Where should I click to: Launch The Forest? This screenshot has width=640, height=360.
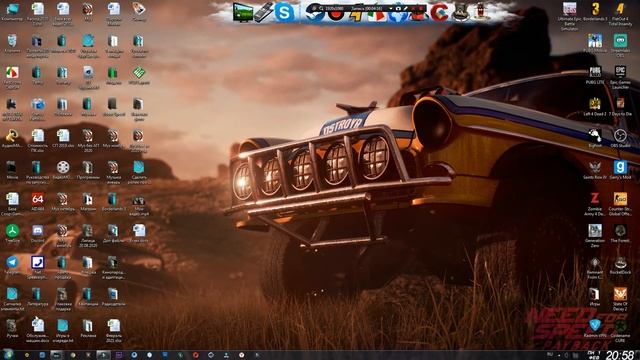pyautogui.click(x=620, y=233)
